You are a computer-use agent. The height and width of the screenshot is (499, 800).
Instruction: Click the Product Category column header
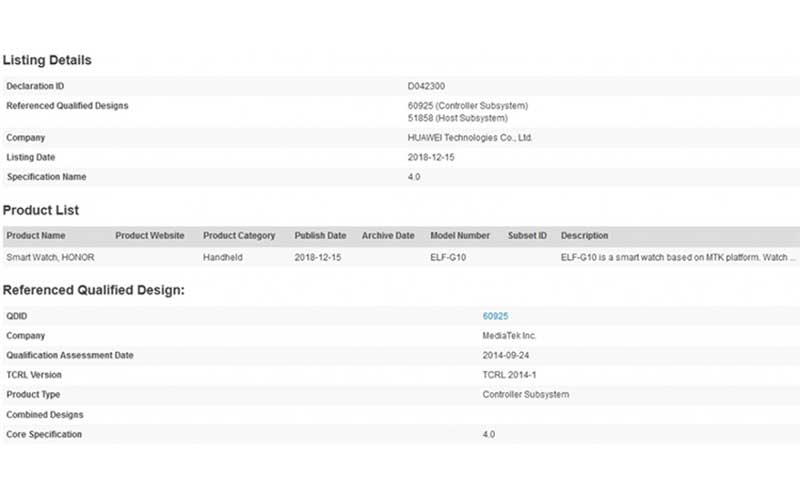239,236
